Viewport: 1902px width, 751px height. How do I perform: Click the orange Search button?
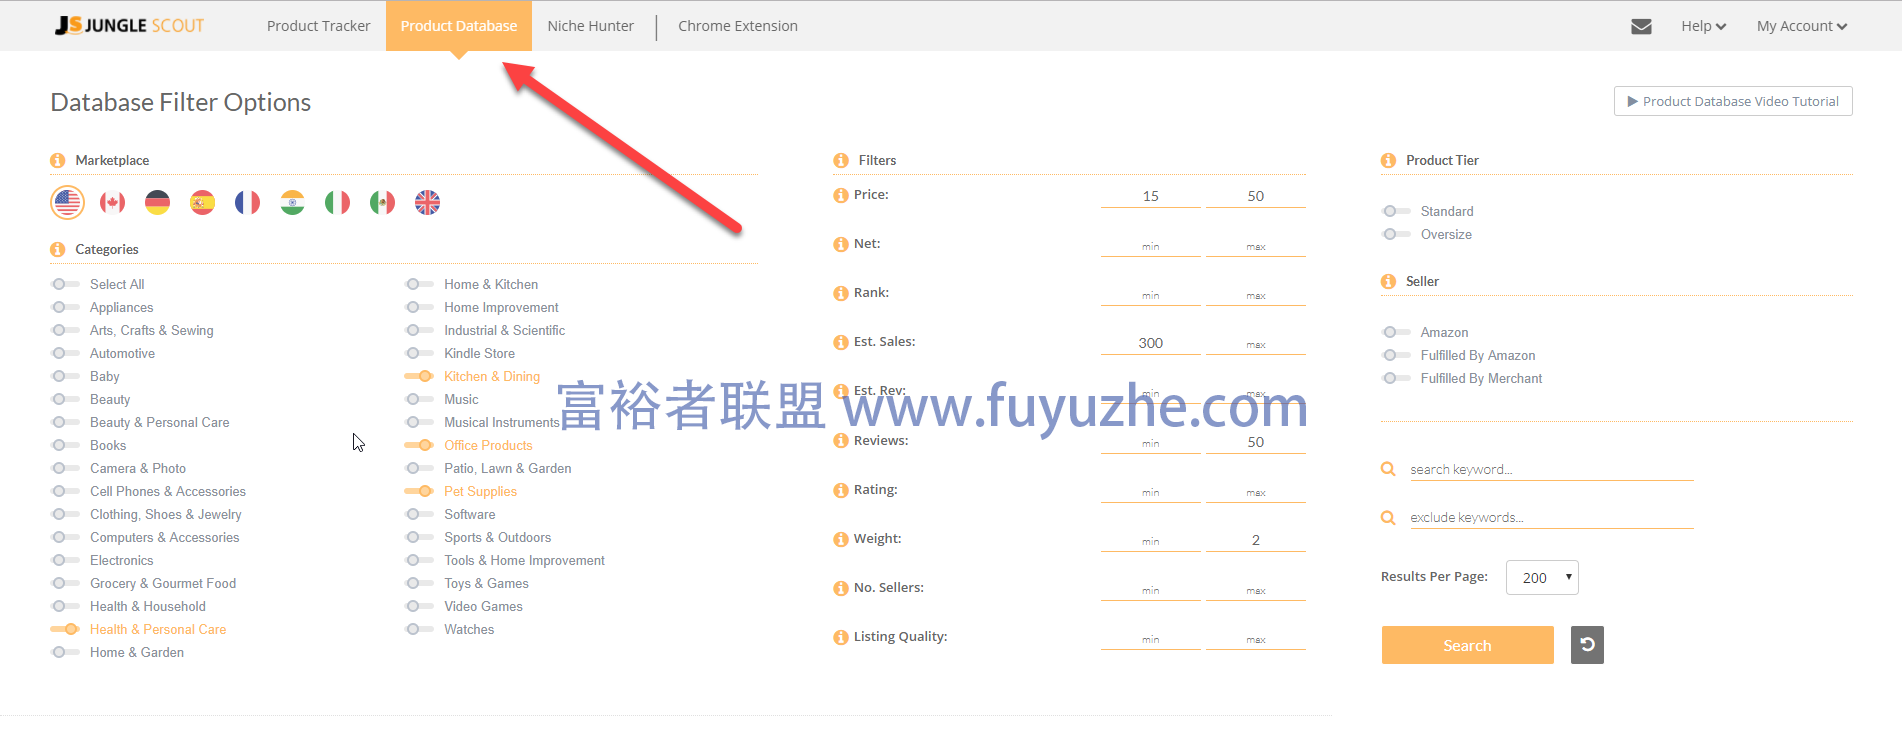(1467, 645)
